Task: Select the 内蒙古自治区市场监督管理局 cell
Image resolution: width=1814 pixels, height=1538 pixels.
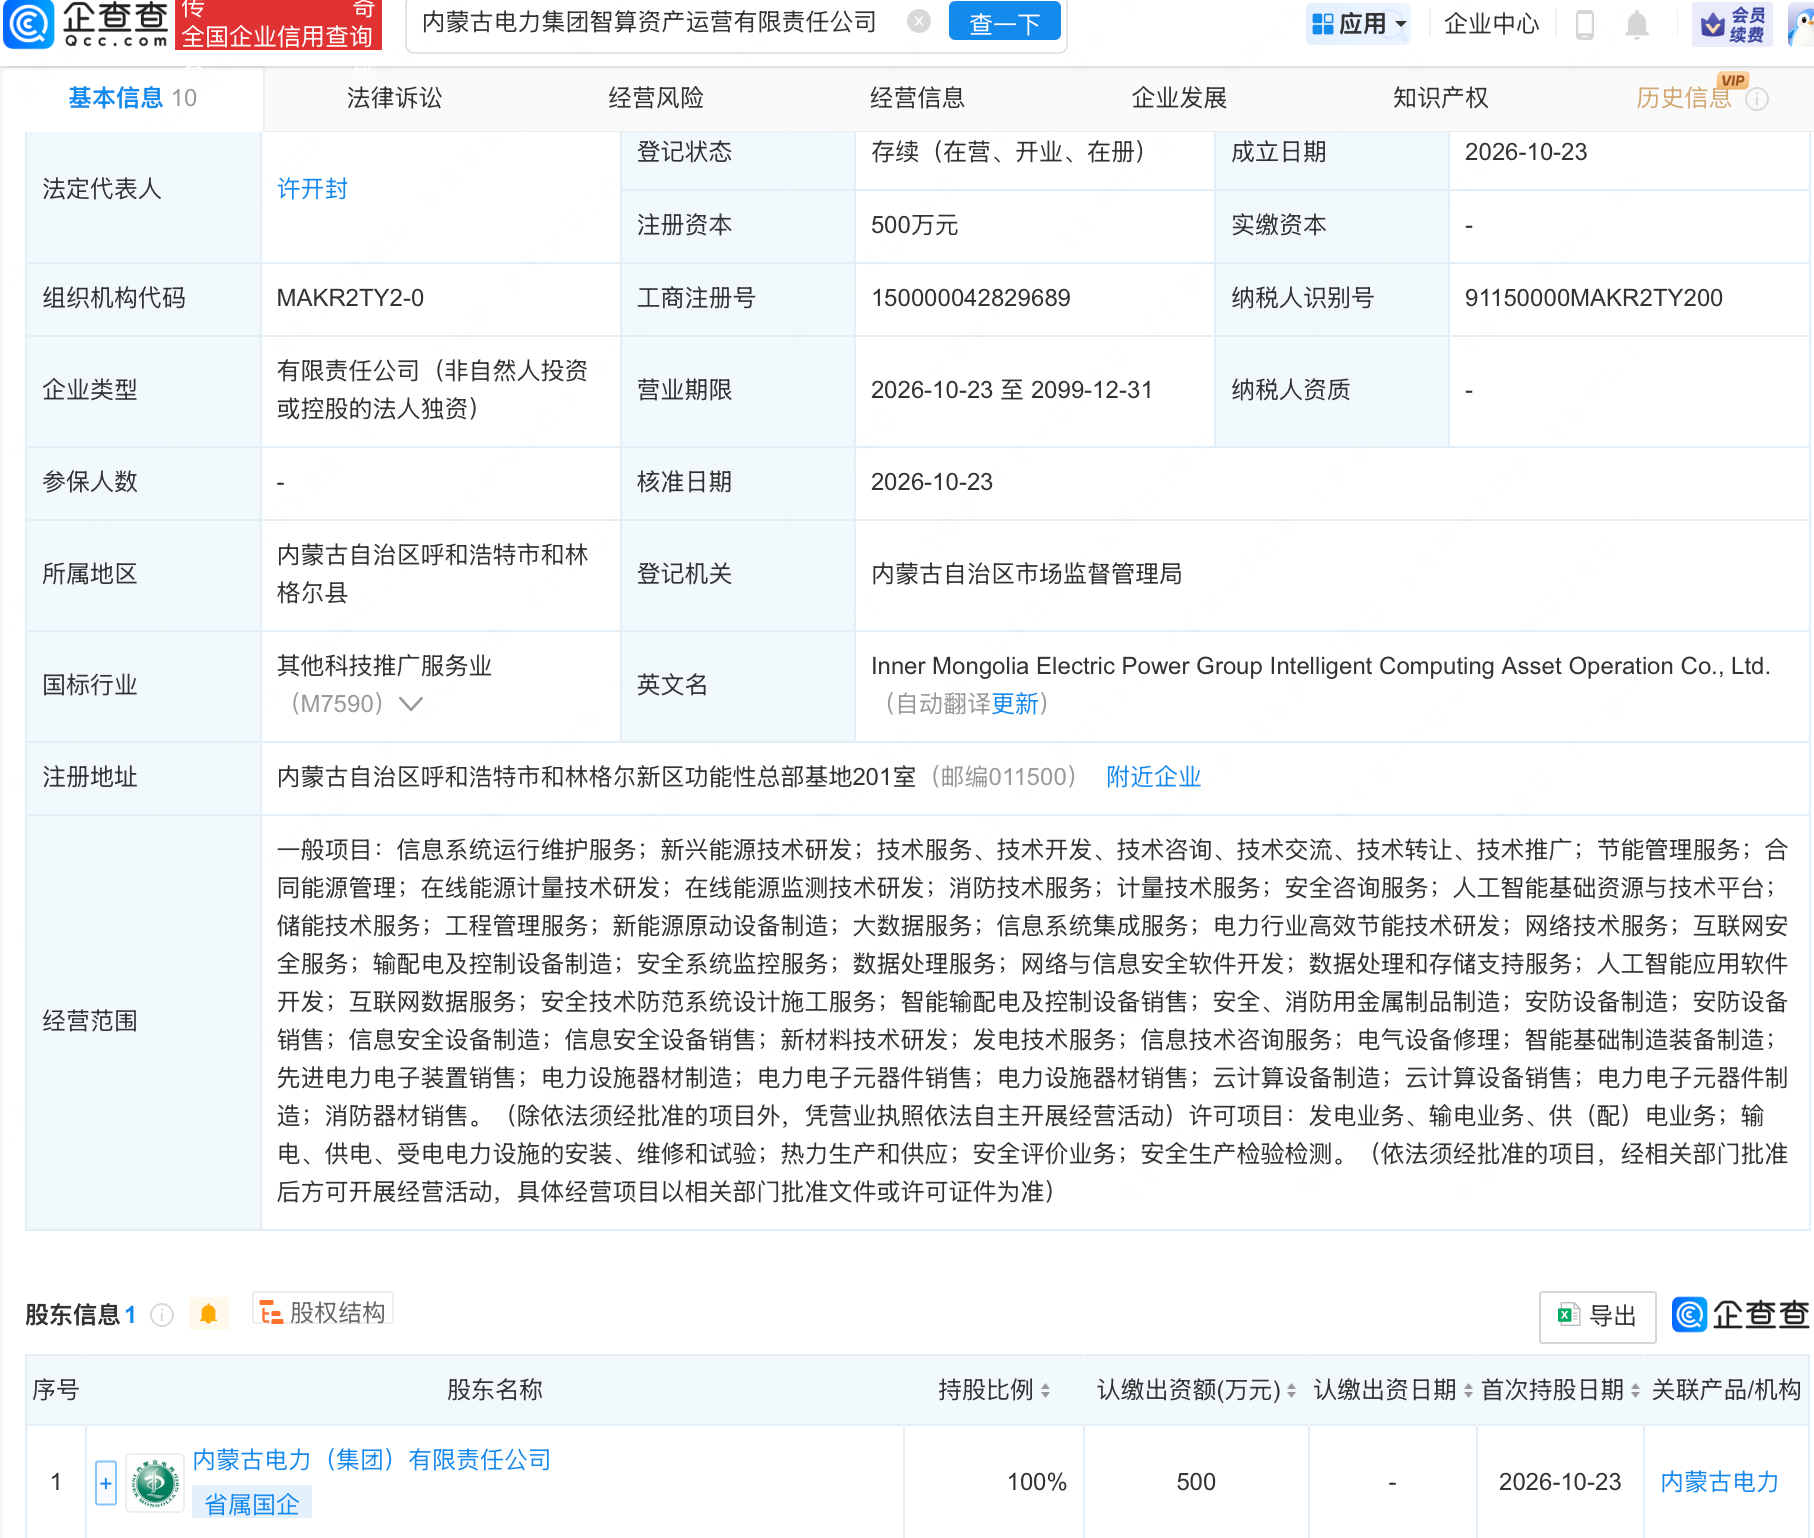Action: coord(1027,574)
